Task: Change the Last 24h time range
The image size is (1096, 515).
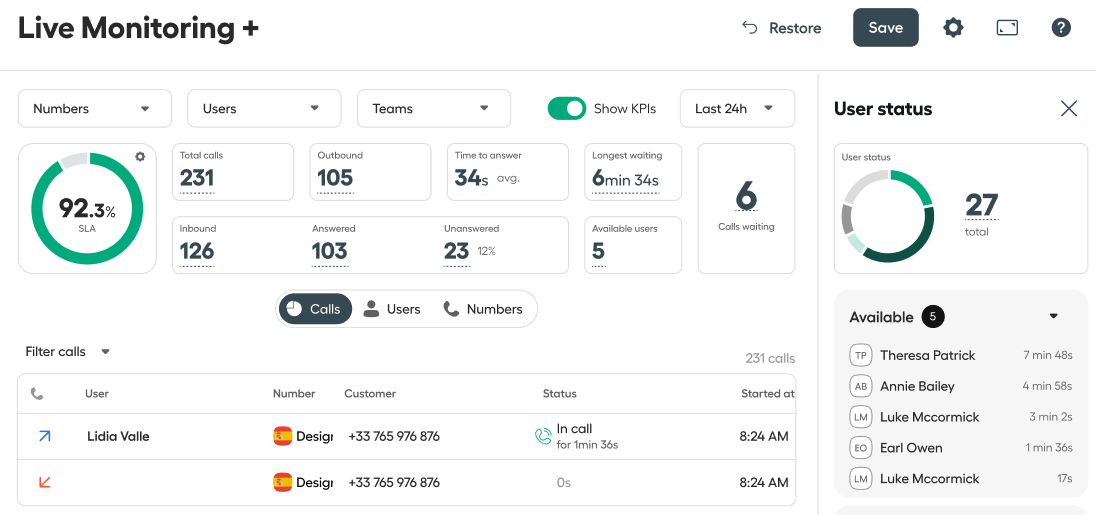Action: [x=737, y=108]
